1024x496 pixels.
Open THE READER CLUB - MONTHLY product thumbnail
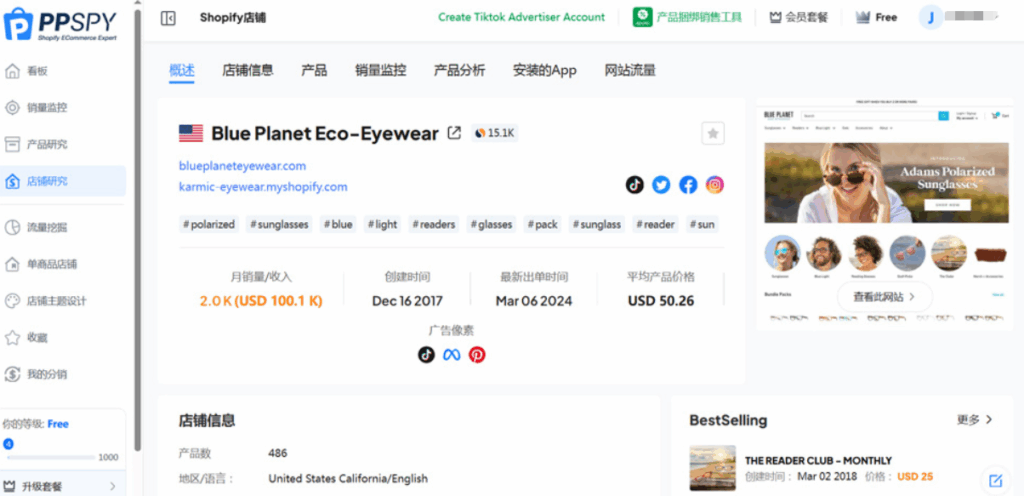[712, 468]
